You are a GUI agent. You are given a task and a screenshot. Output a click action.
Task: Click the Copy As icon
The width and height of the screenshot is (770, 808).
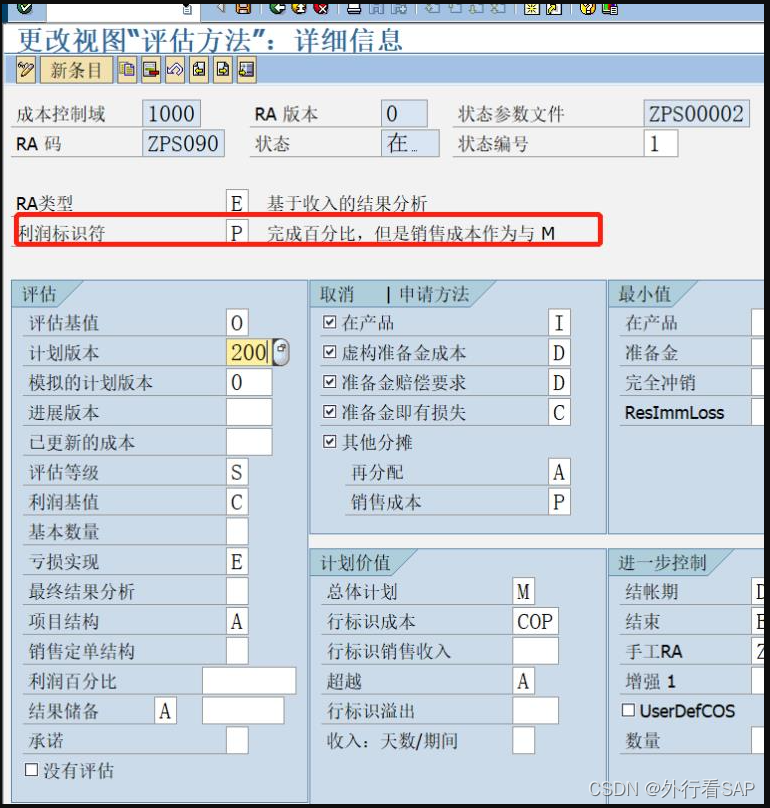(127, 70)
